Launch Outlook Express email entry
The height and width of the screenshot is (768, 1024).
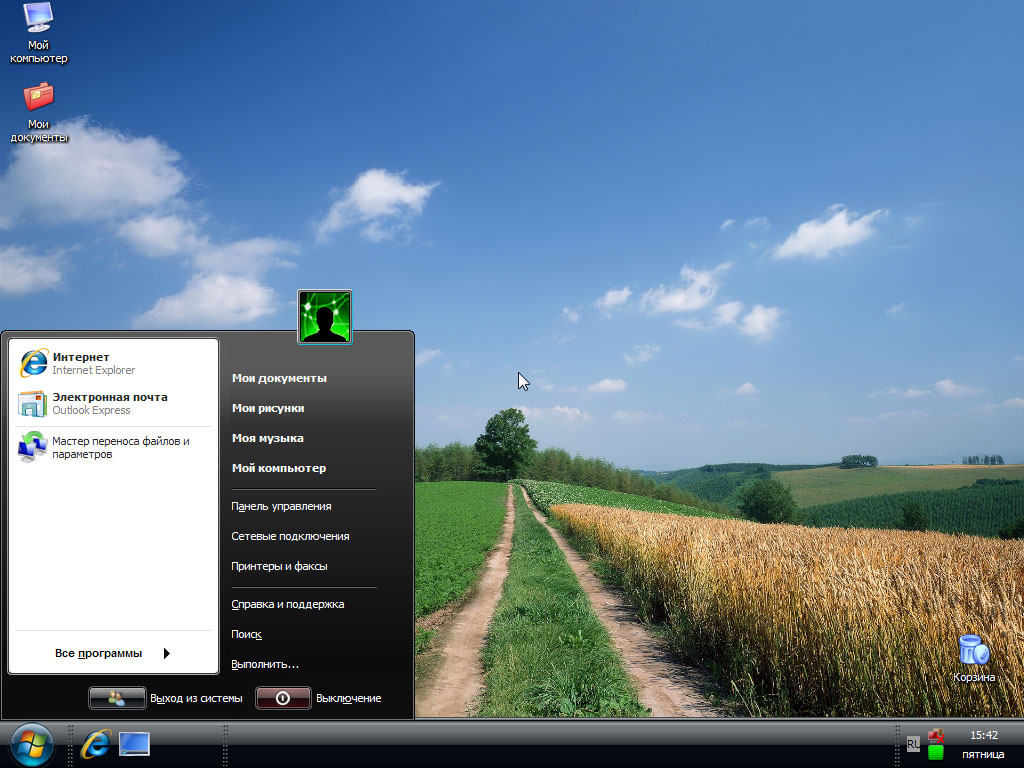pyautogui.click(x=109, y=403)
